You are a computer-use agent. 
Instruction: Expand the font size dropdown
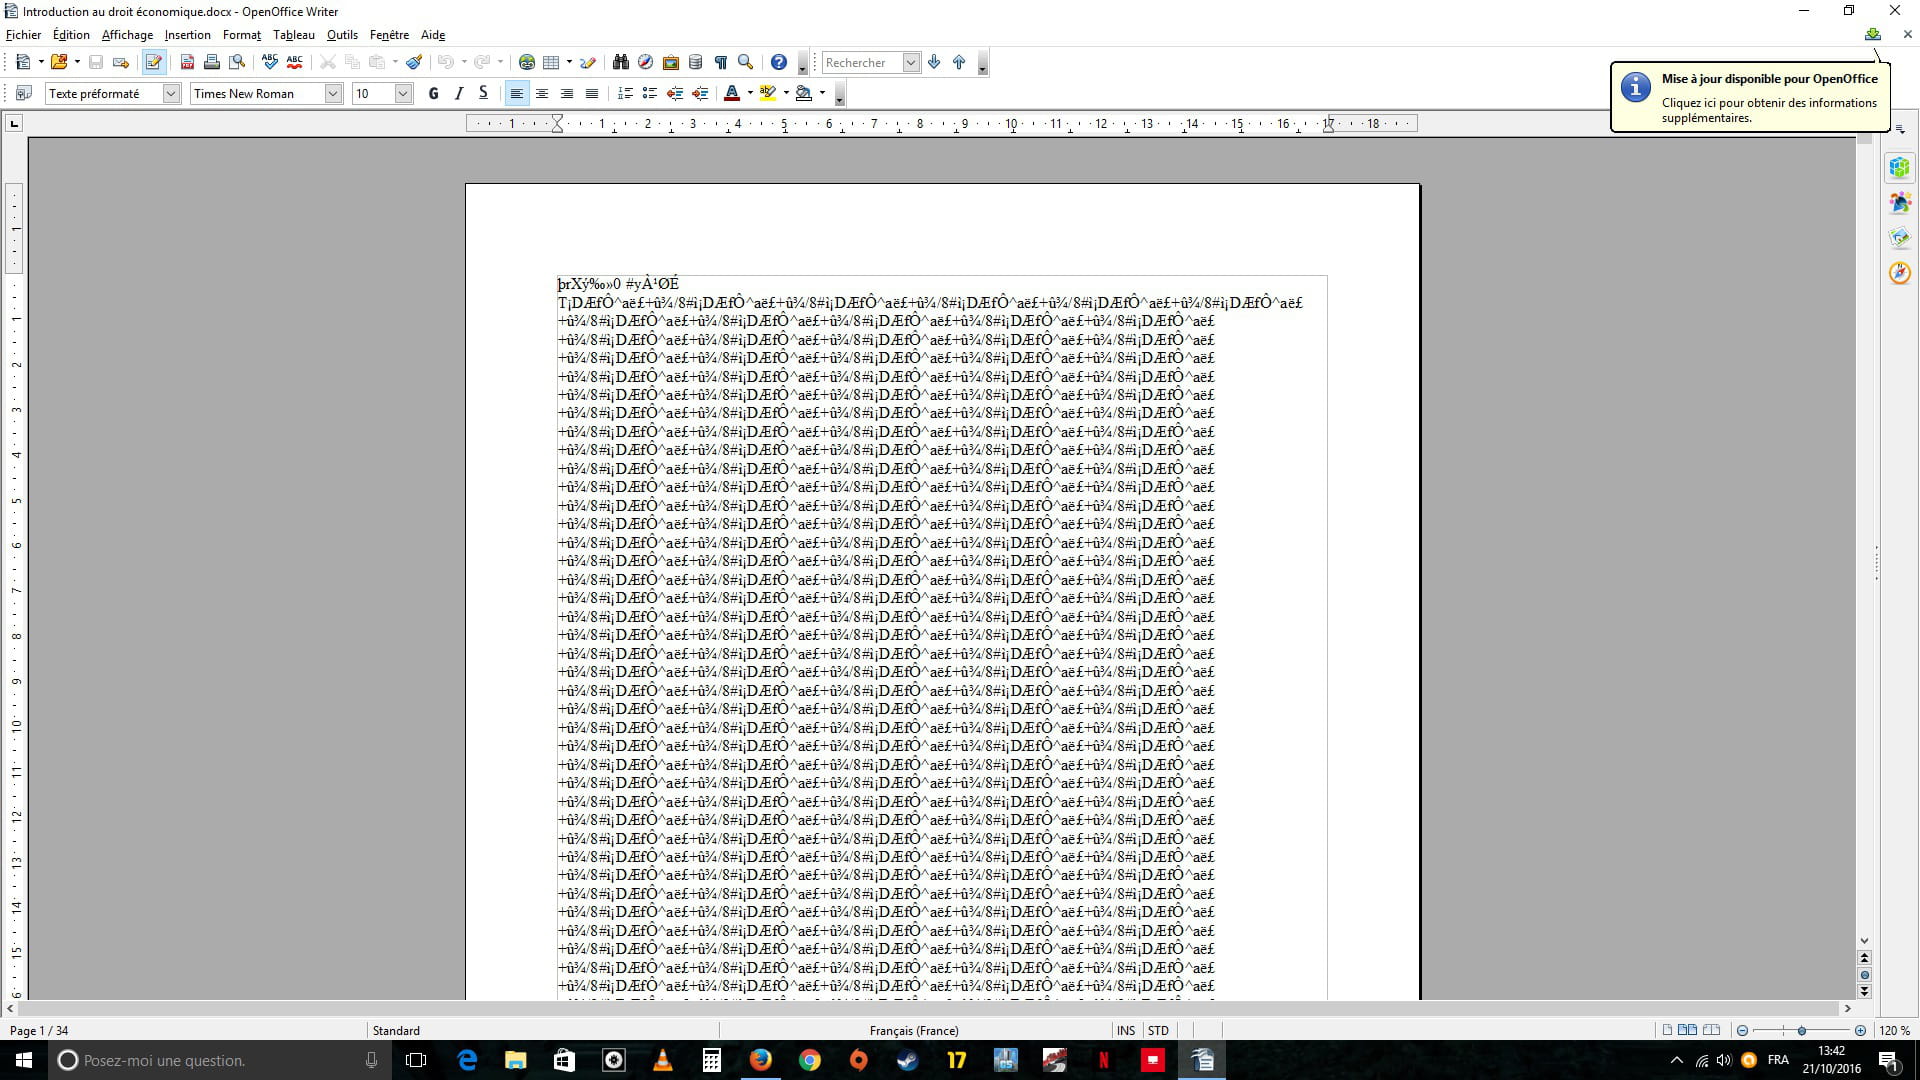point(403,93)
